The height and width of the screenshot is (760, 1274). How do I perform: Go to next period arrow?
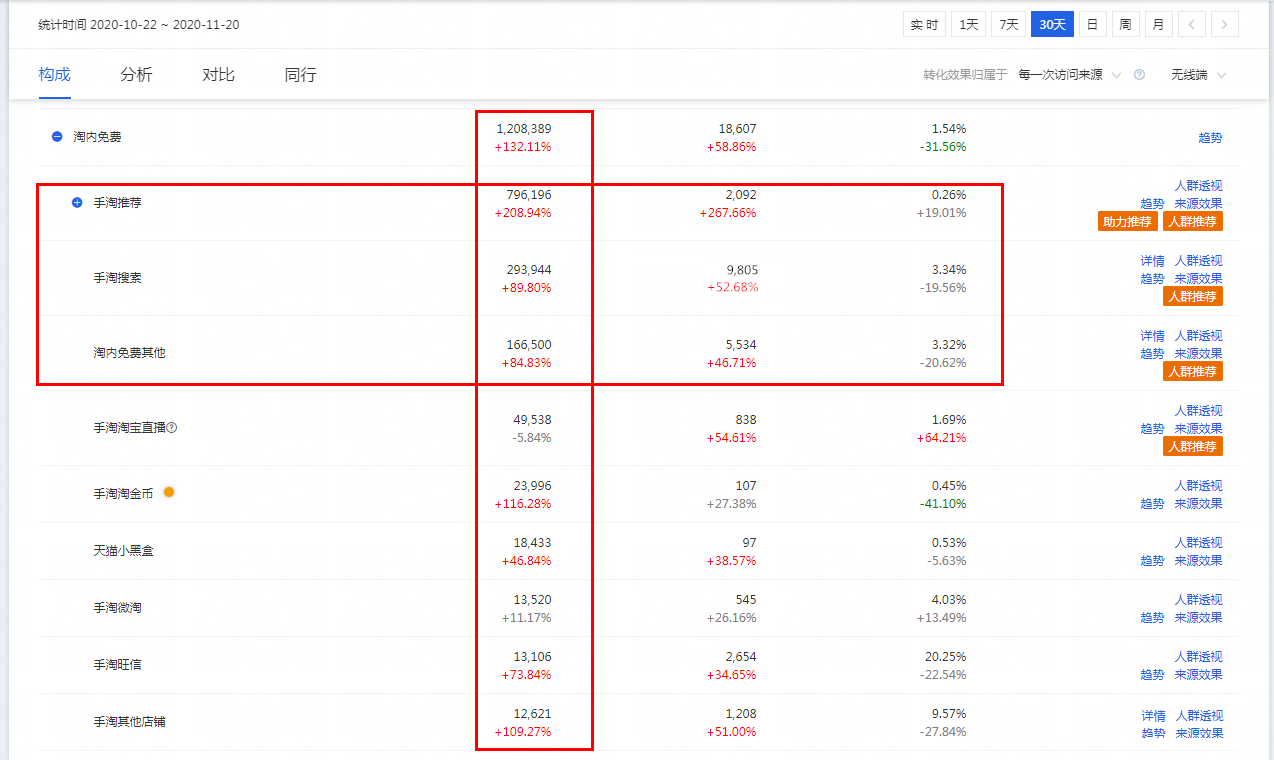pos(1225,25)
